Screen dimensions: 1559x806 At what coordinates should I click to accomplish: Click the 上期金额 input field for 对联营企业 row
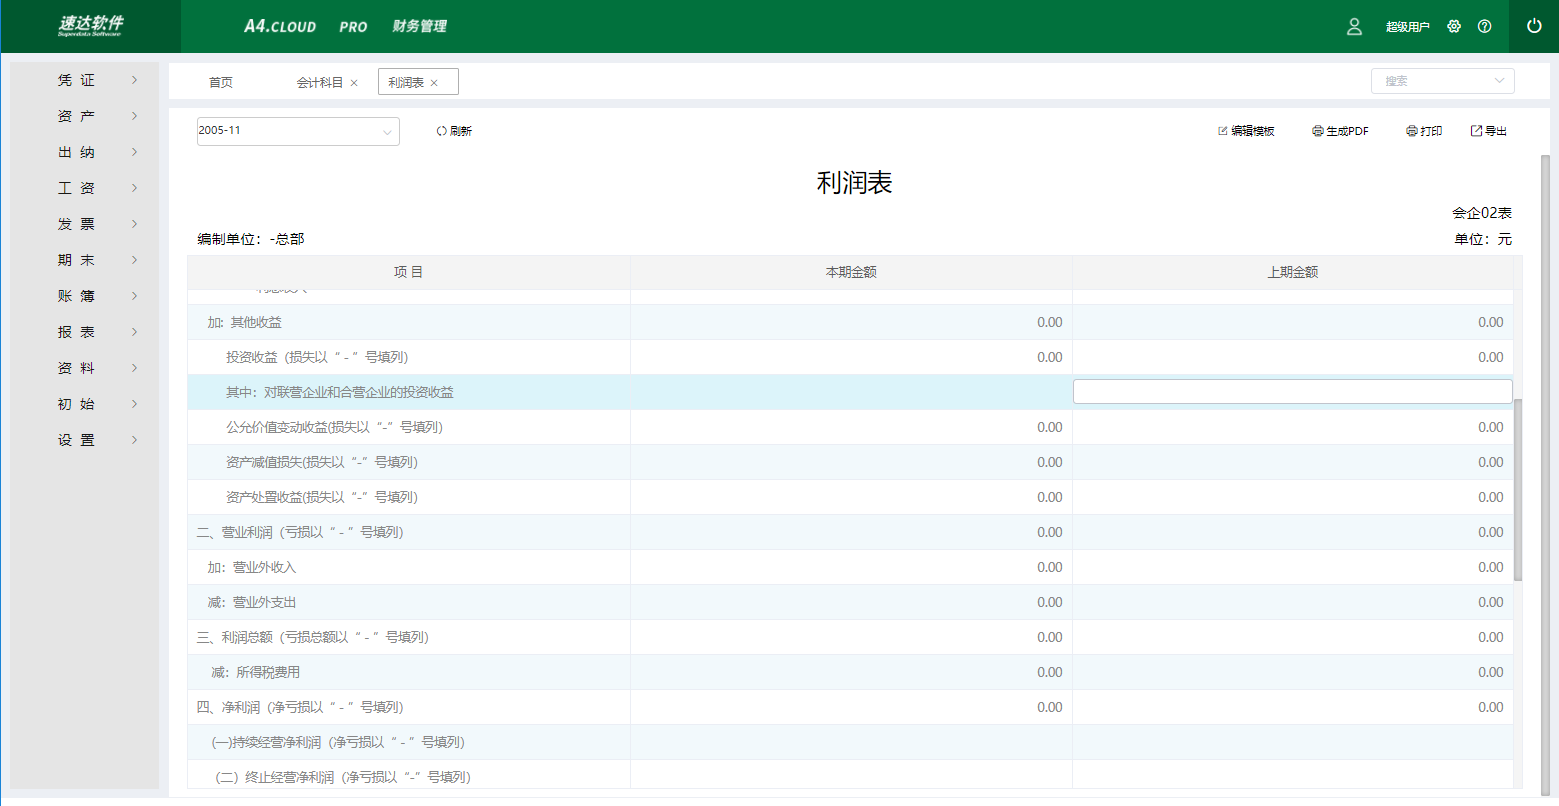[x=1292, y=392]
